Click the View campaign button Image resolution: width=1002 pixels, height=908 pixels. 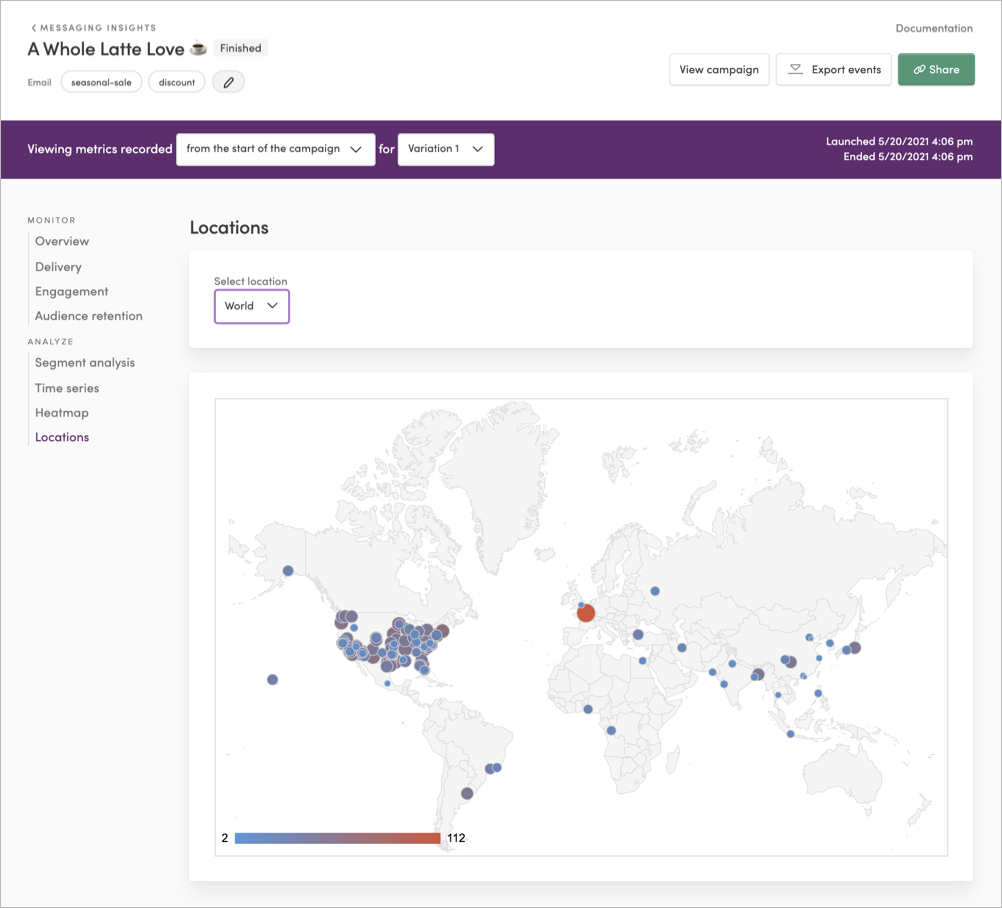point(719,69)
